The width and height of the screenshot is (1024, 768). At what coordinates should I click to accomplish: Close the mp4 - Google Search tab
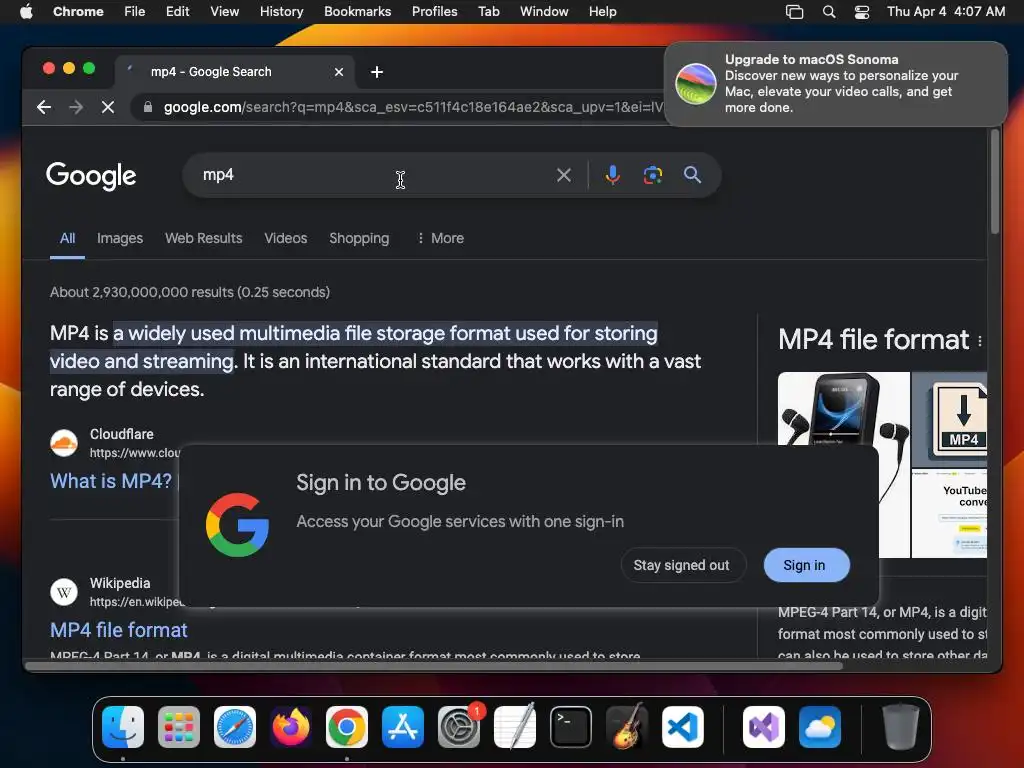pos(339,72)
